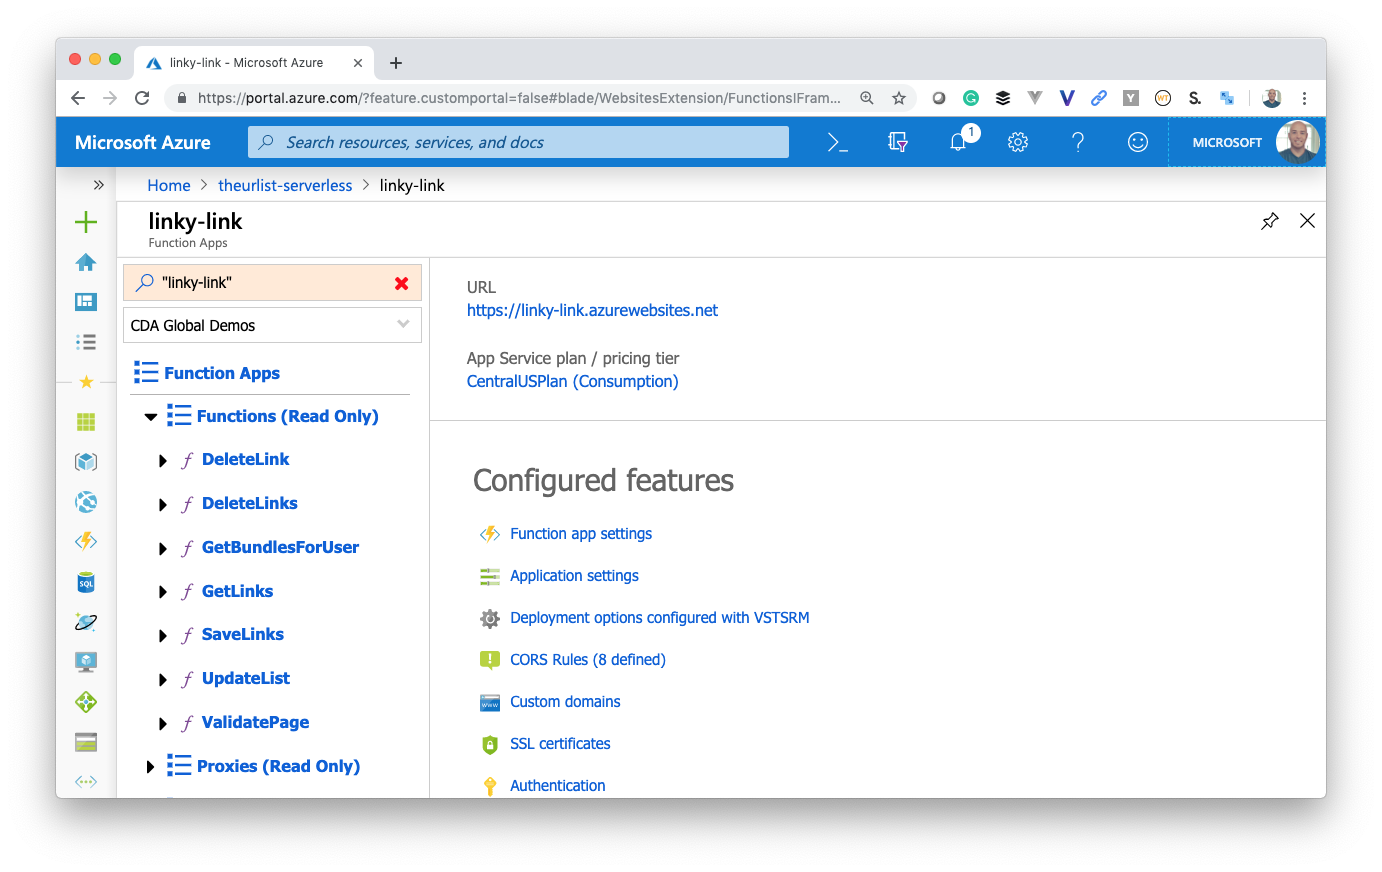Open the notifications bell
Viewport: 1382px width, 872px height.
958,143
